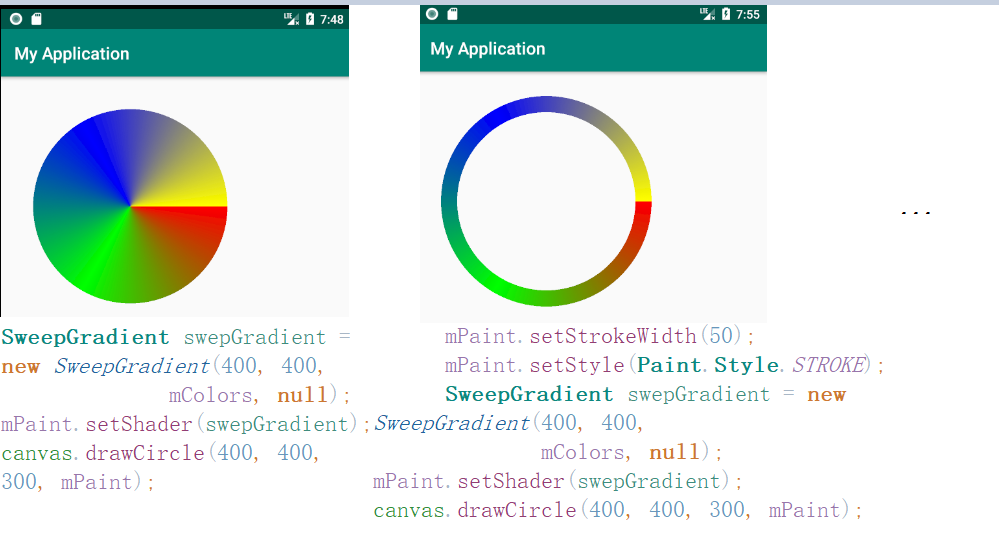Click the 'new' keyword in right code

point(826,396)
